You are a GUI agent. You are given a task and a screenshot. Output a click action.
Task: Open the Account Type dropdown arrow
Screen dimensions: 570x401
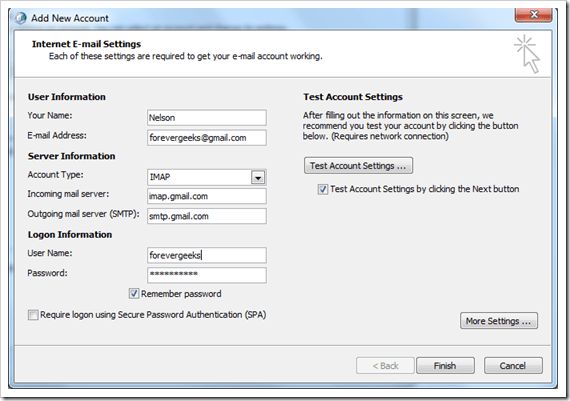click(x=258, y=177)
